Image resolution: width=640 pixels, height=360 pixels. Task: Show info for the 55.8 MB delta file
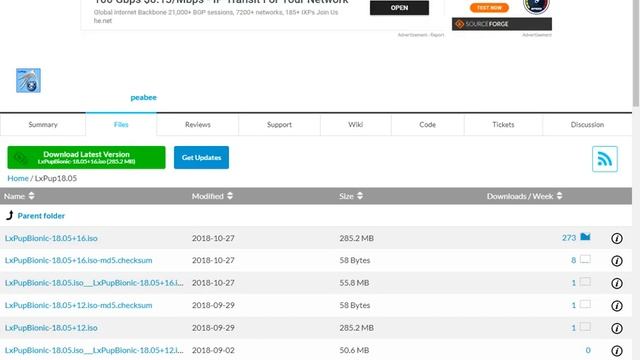pyautogui.click(x=617, y=283)
